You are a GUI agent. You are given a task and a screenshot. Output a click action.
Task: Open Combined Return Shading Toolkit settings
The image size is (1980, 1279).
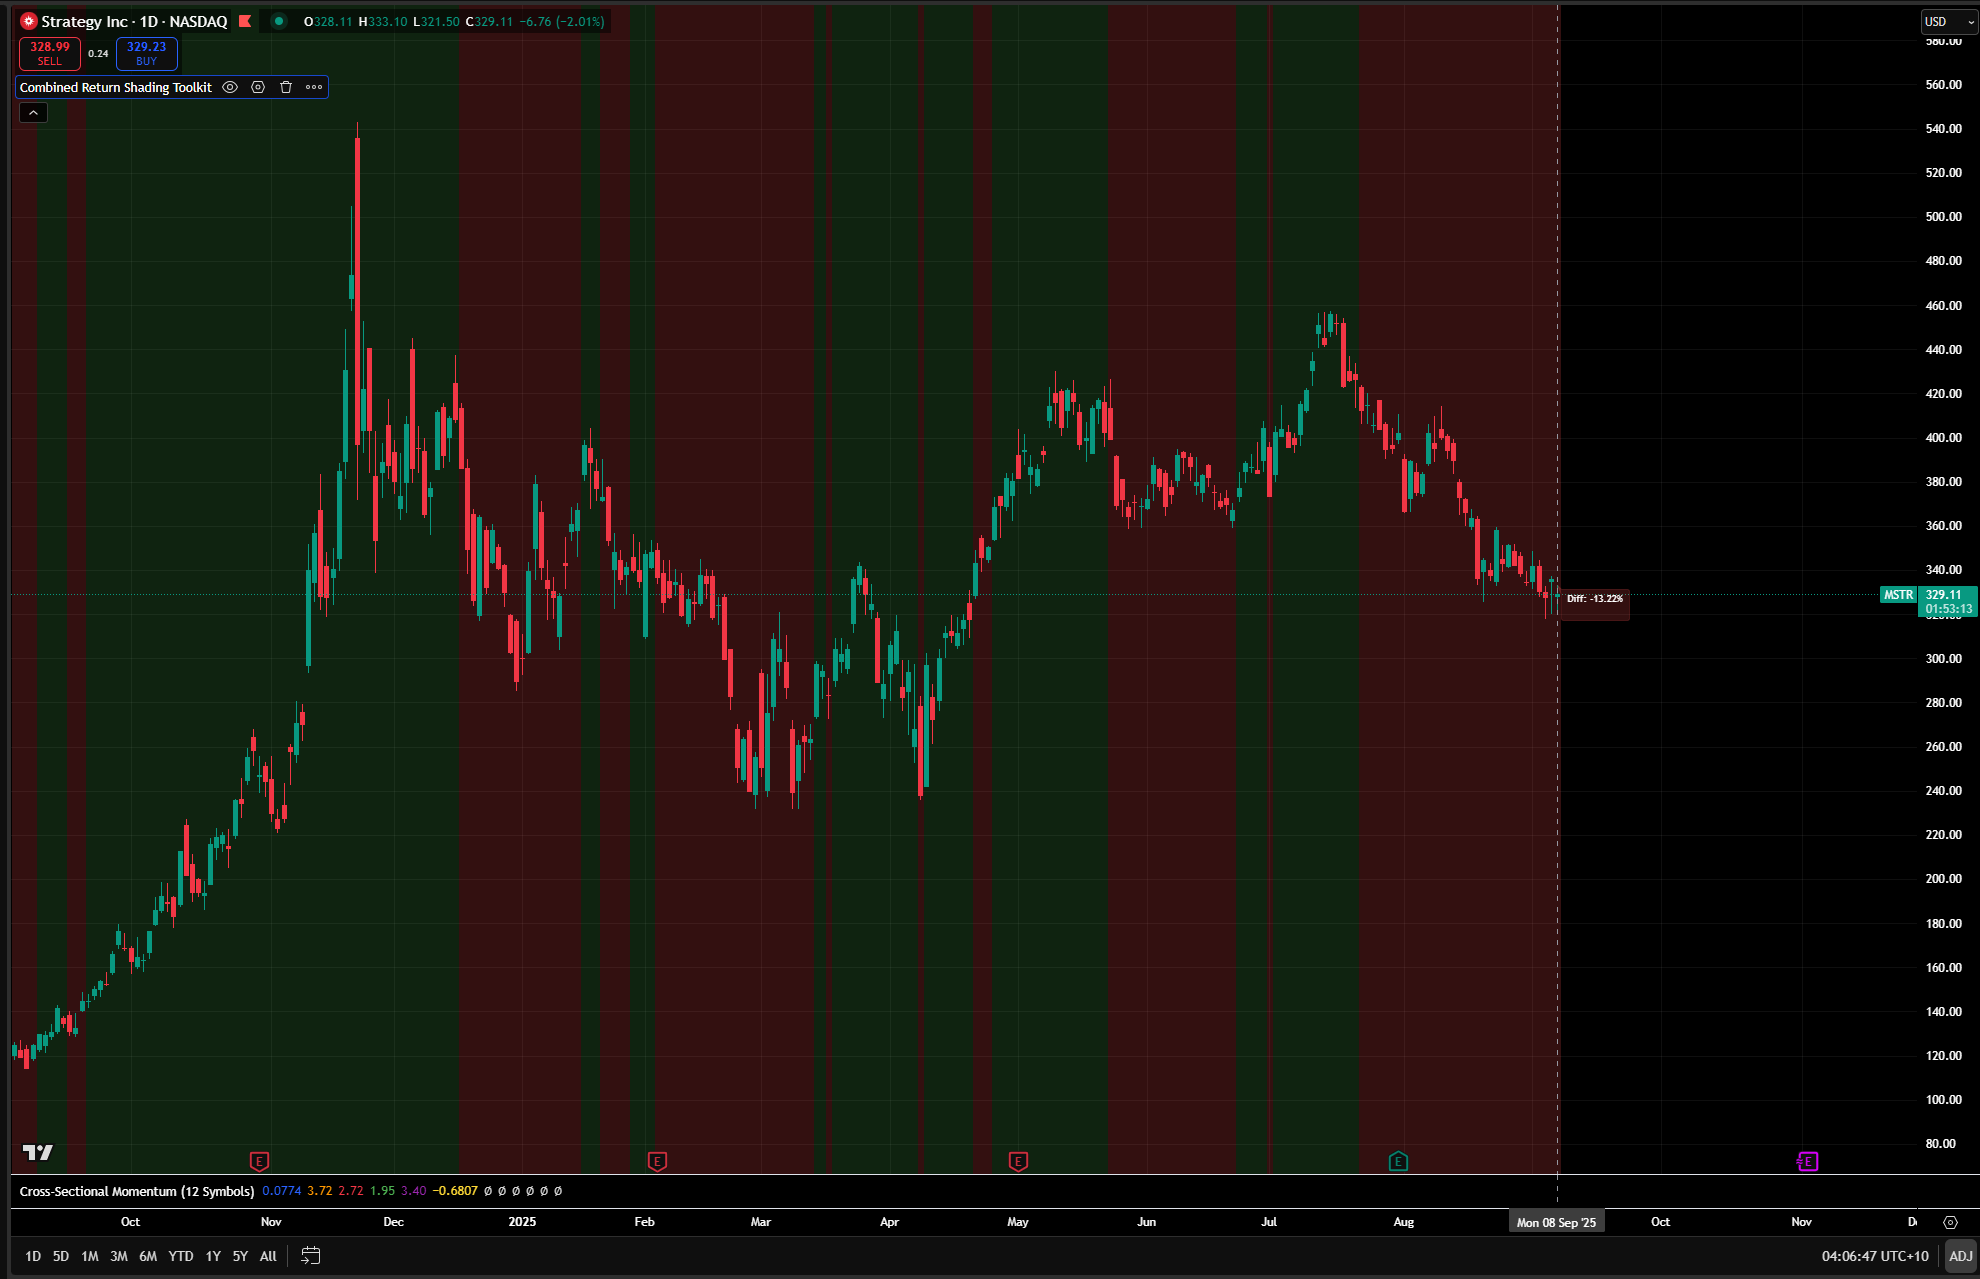click(x=258, y=87)
